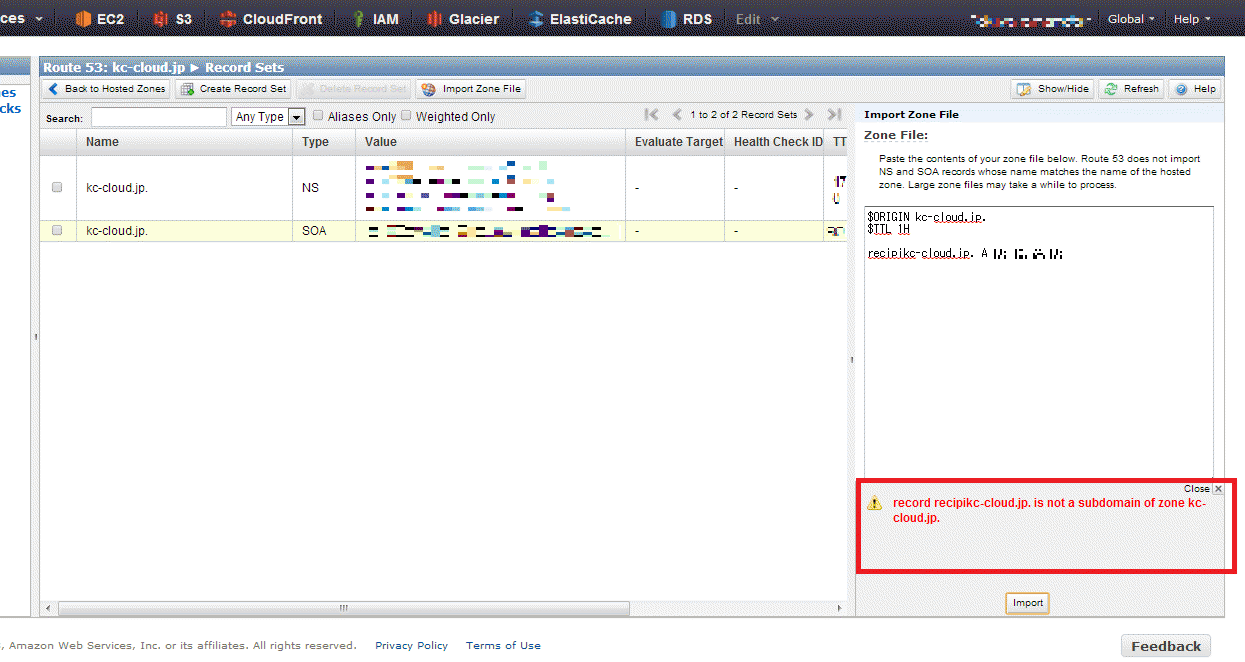Click the Evaluate Target column header
Screen dimensions: 1245x662
(x=675, y=142)
